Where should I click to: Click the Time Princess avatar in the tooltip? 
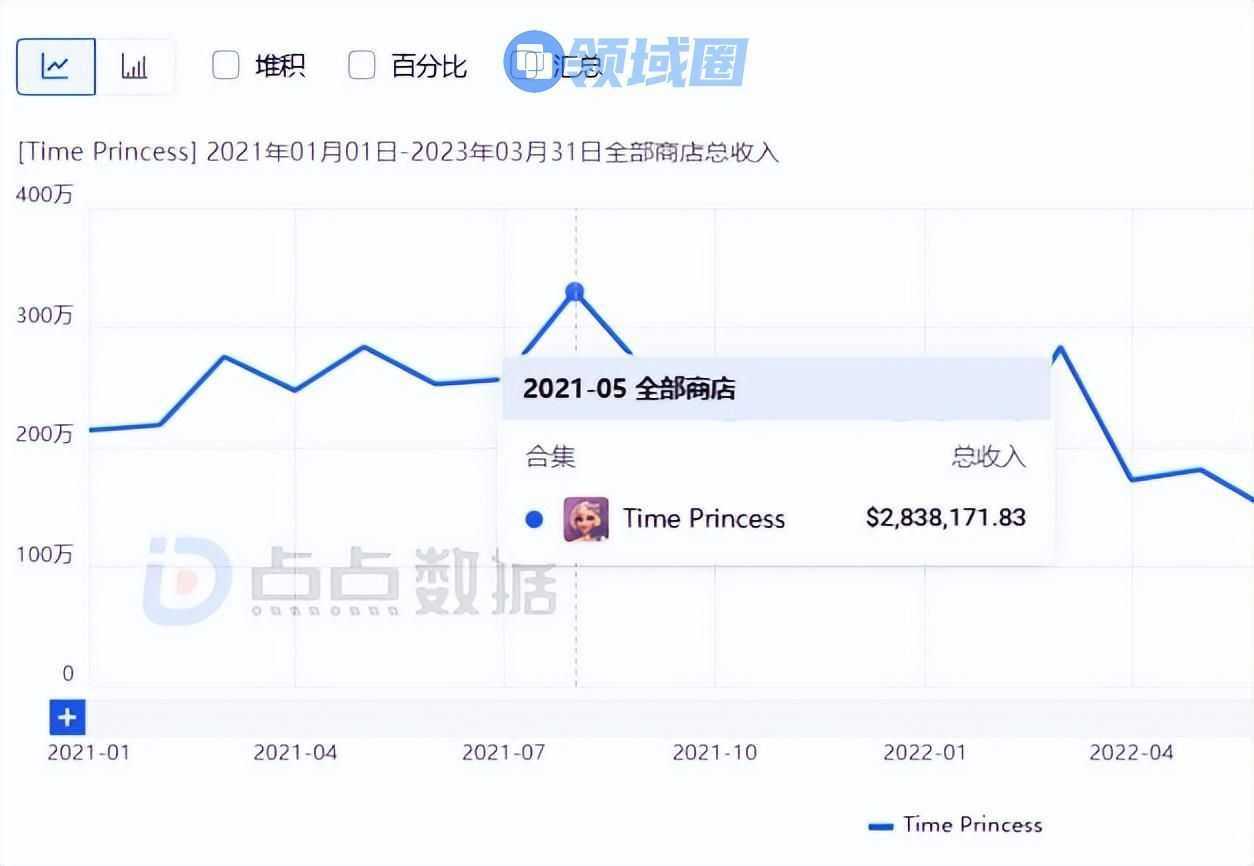coord(585,519)
